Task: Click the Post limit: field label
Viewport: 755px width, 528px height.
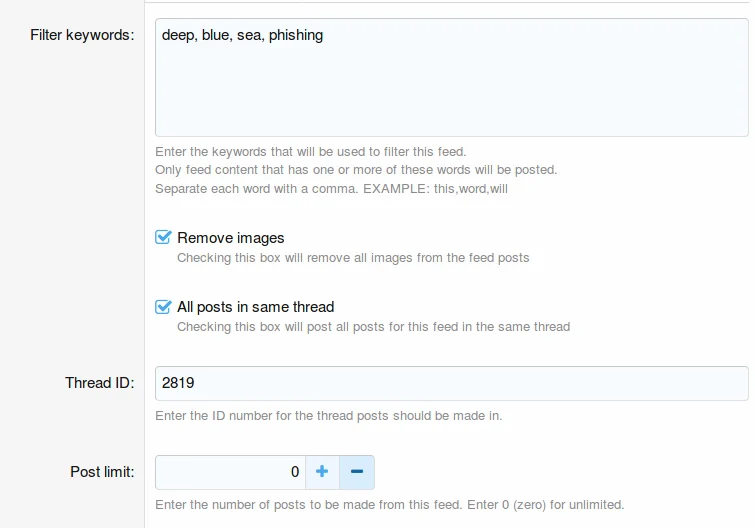Action: point(102,472)
